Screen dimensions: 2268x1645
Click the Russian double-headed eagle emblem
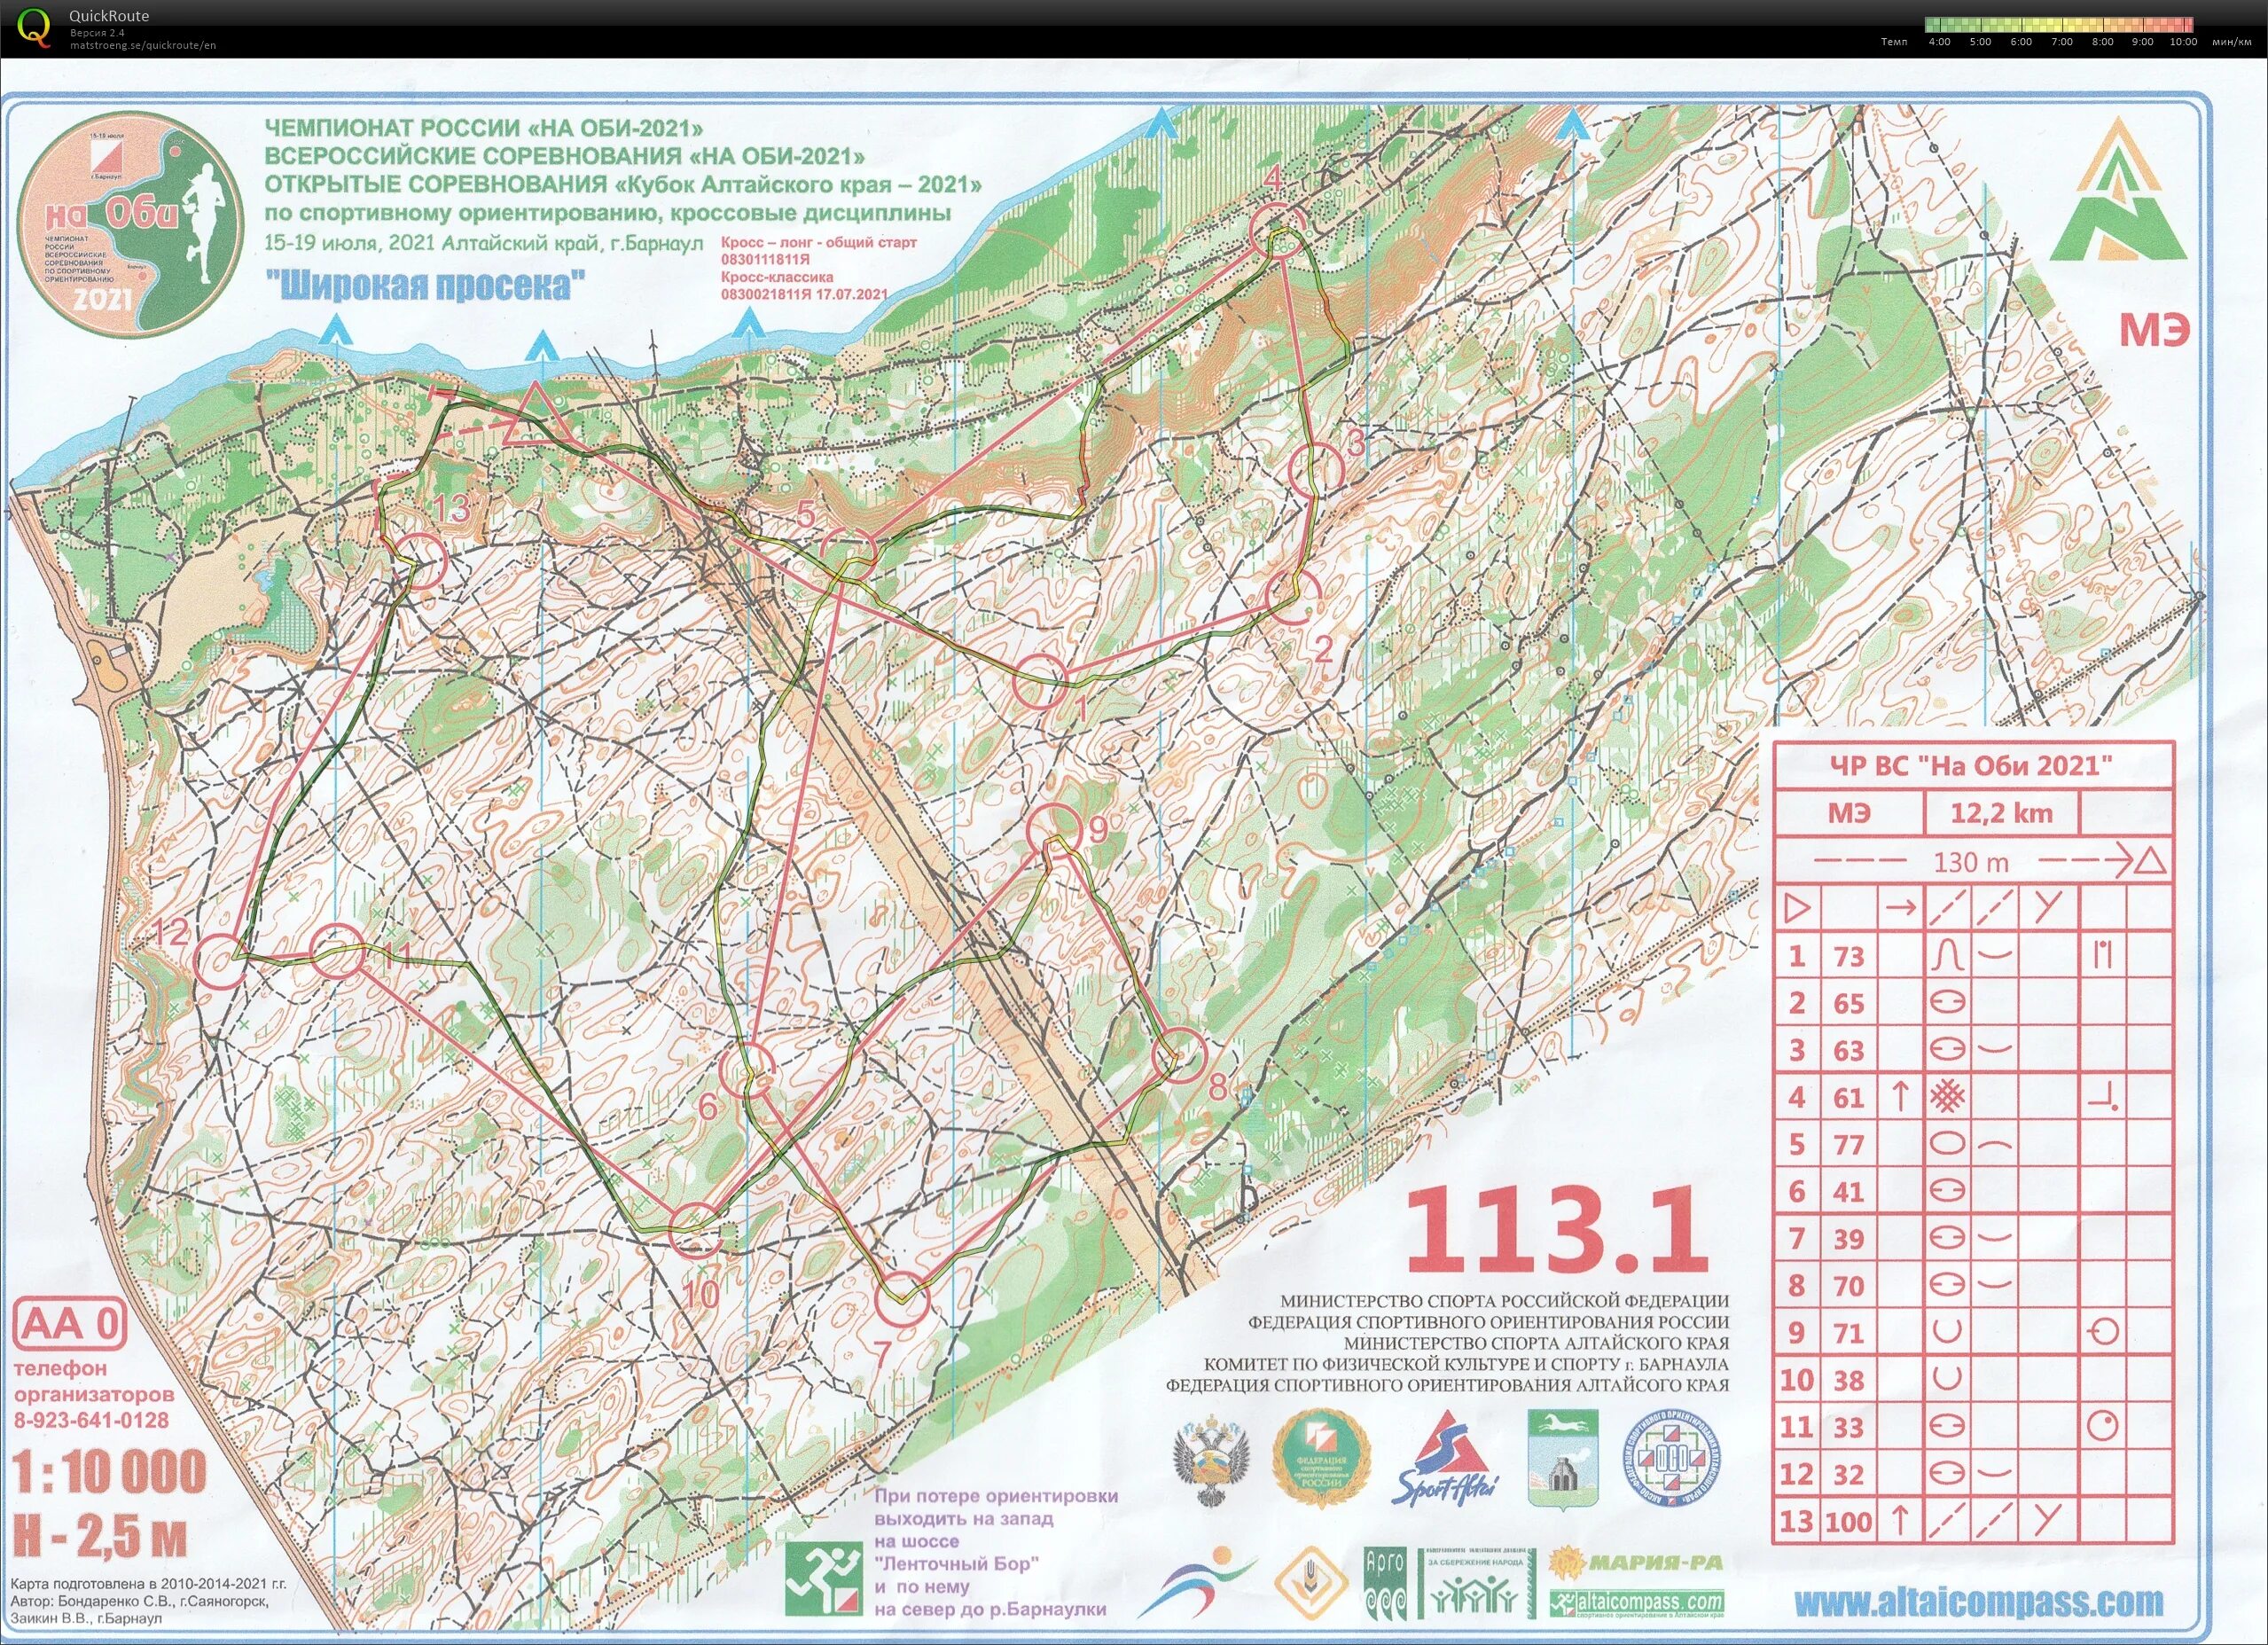(x=1212, y=1461)
